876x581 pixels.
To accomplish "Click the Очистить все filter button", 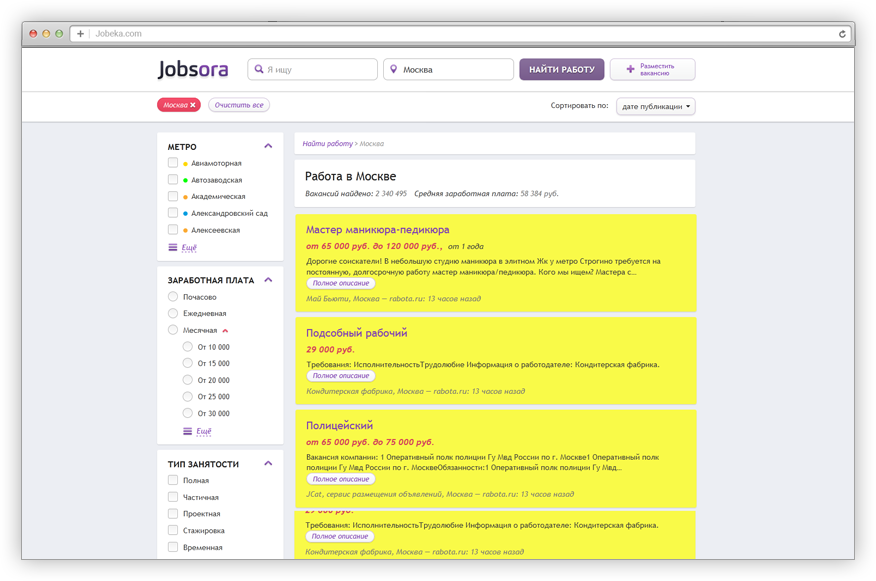I will [x=239, y=105].
